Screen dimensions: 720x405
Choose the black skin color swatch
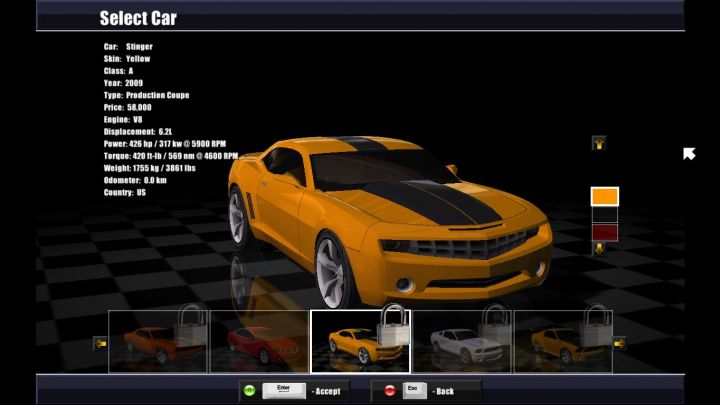605,215
